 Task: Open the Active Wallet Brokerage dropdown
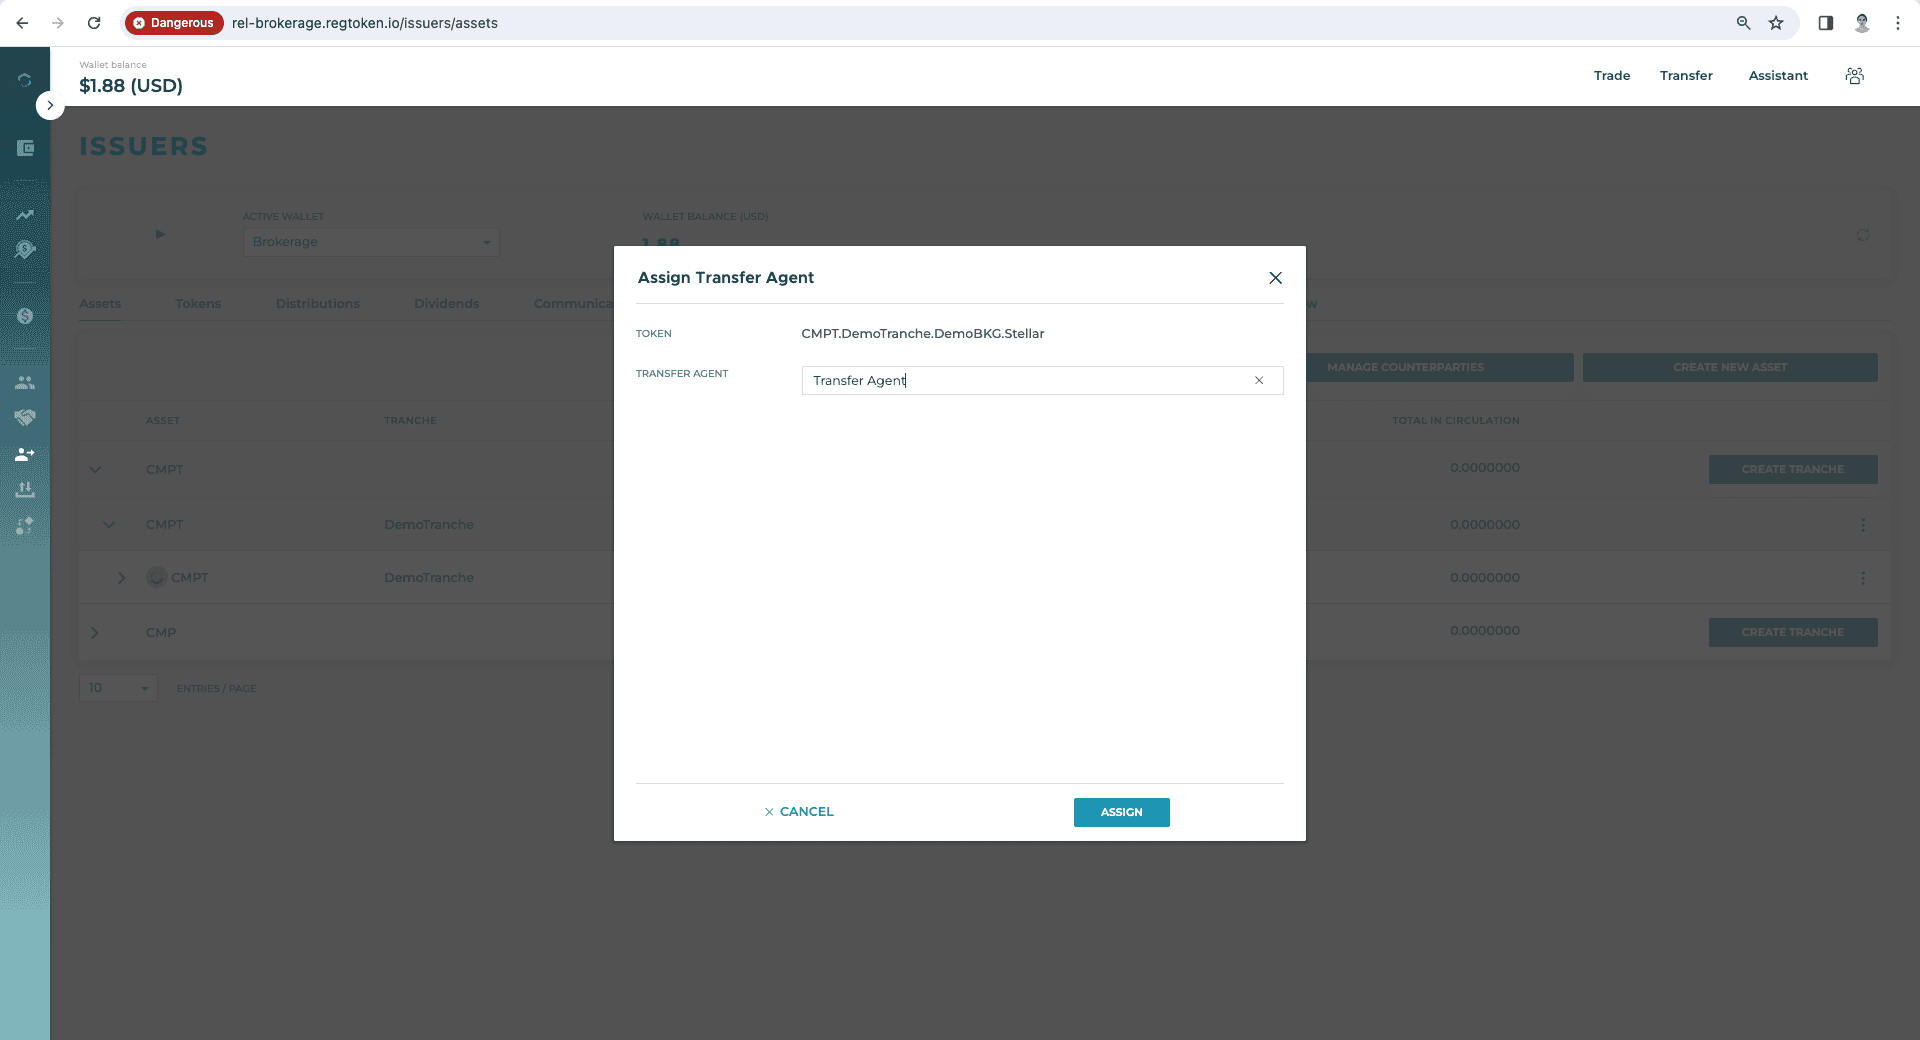[x=371, y=242]
